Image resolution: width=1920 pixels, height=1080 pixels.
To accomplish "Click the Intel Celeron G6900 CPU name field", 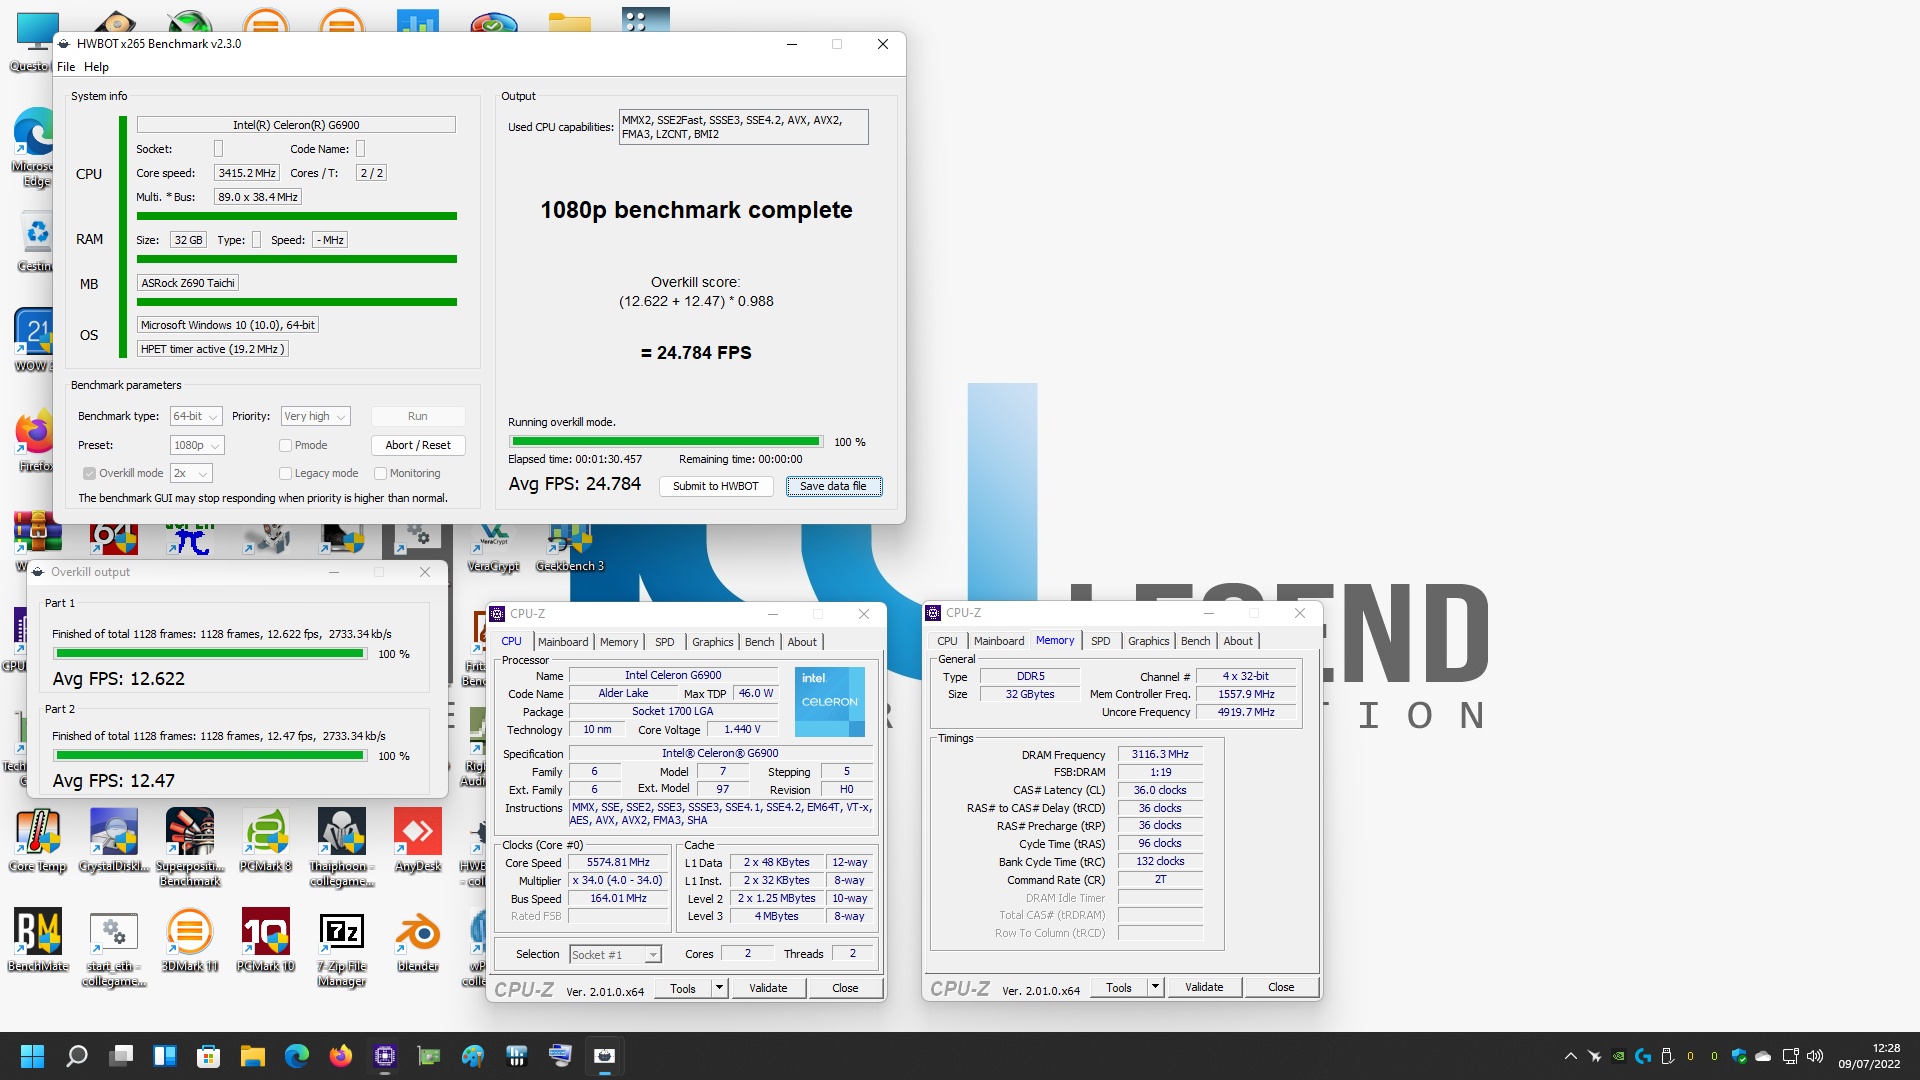I will 296,125.
